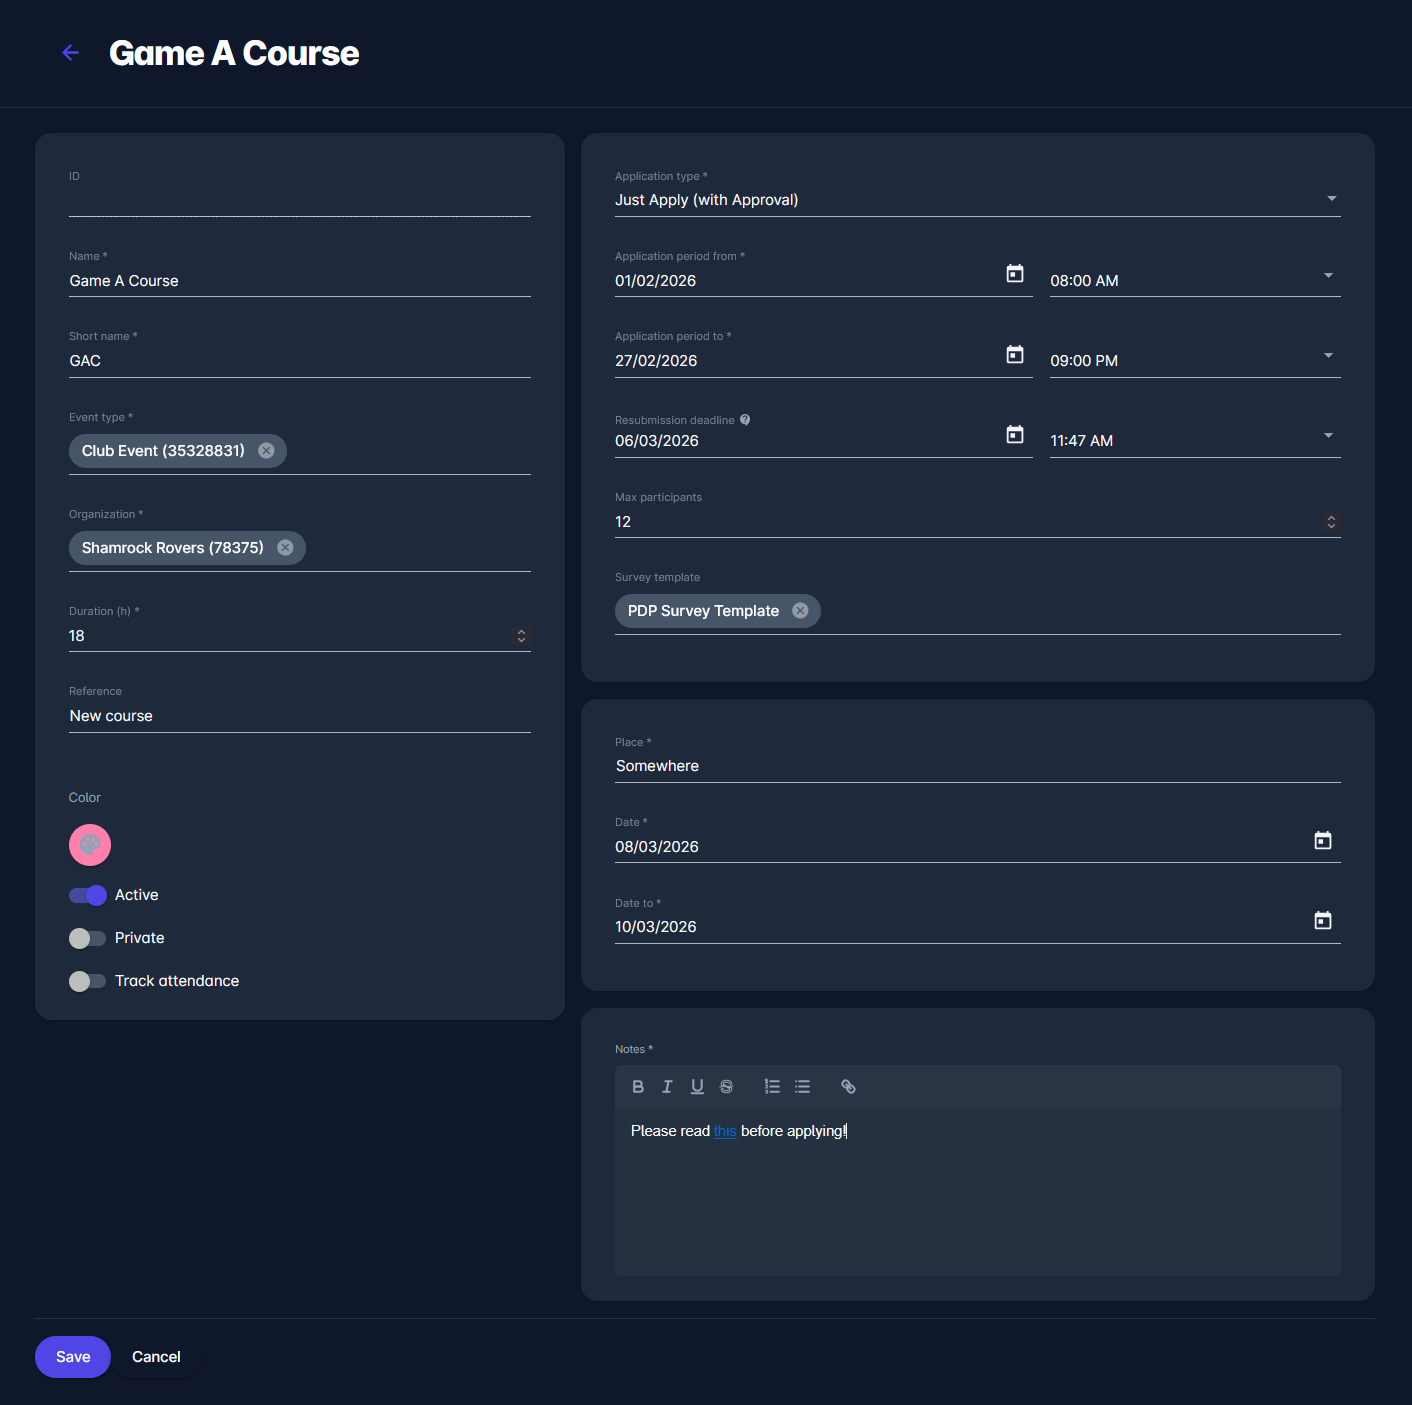Click the back arrow next to the title
The width and height of the screenshot is (1412, 1405).
click(70, 53)
